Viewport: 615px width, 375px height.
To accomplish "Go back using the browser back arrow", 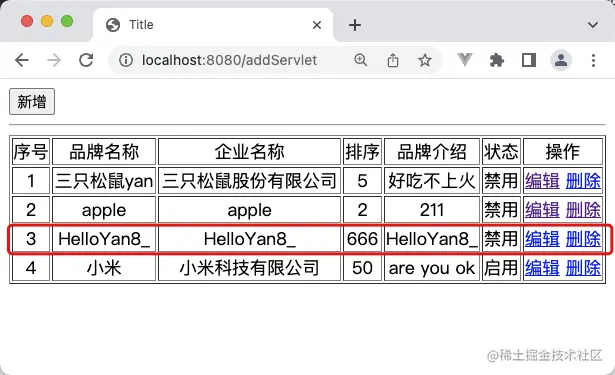I will tap(22, 60).
